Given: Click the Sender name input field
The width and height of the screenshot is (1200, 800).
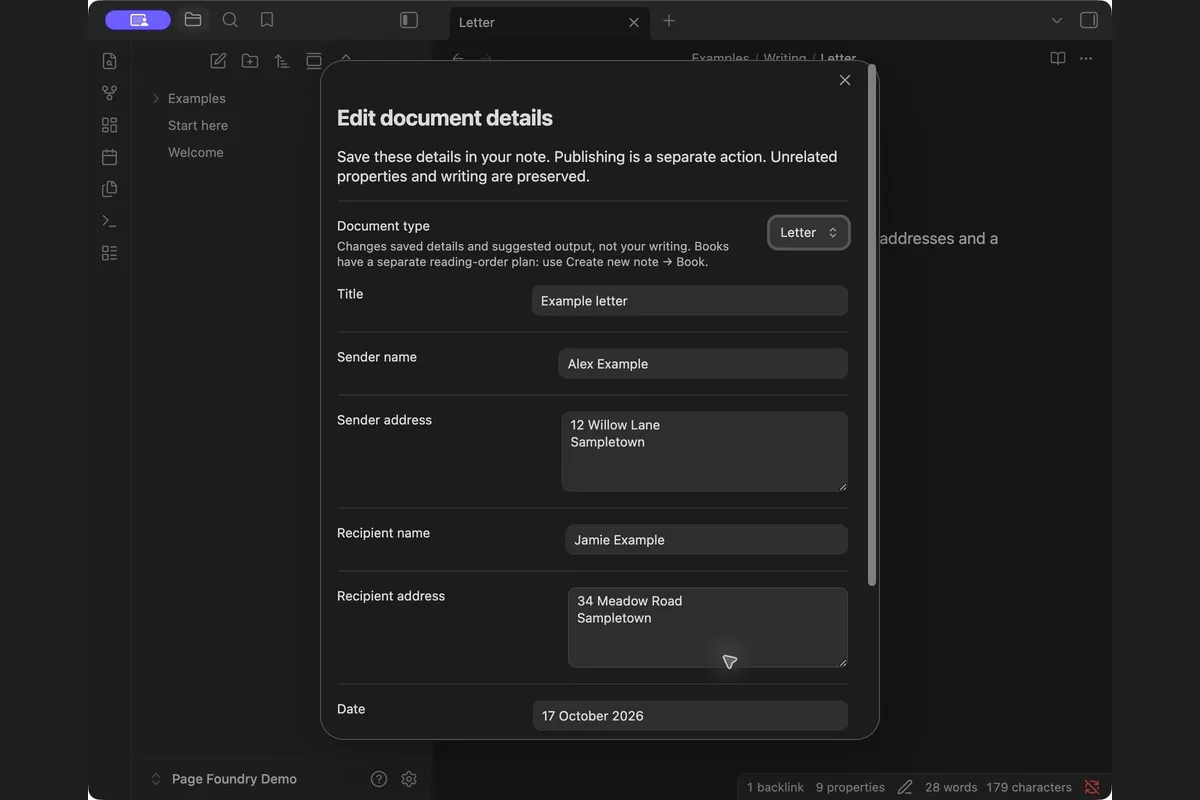Looking at the screenshot, I should tap(703, 364).
